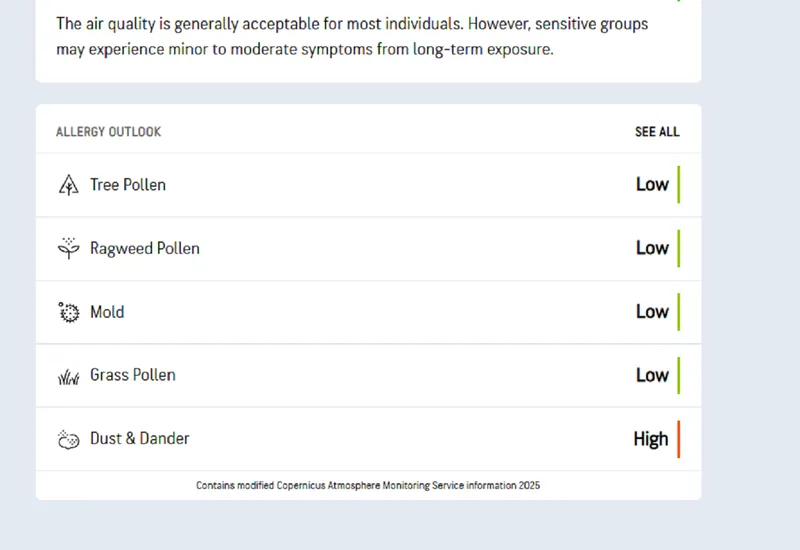Click green severity bar beside Tree Pollen Low
Screen dimensions: 800x550
(x=679, y=184)
